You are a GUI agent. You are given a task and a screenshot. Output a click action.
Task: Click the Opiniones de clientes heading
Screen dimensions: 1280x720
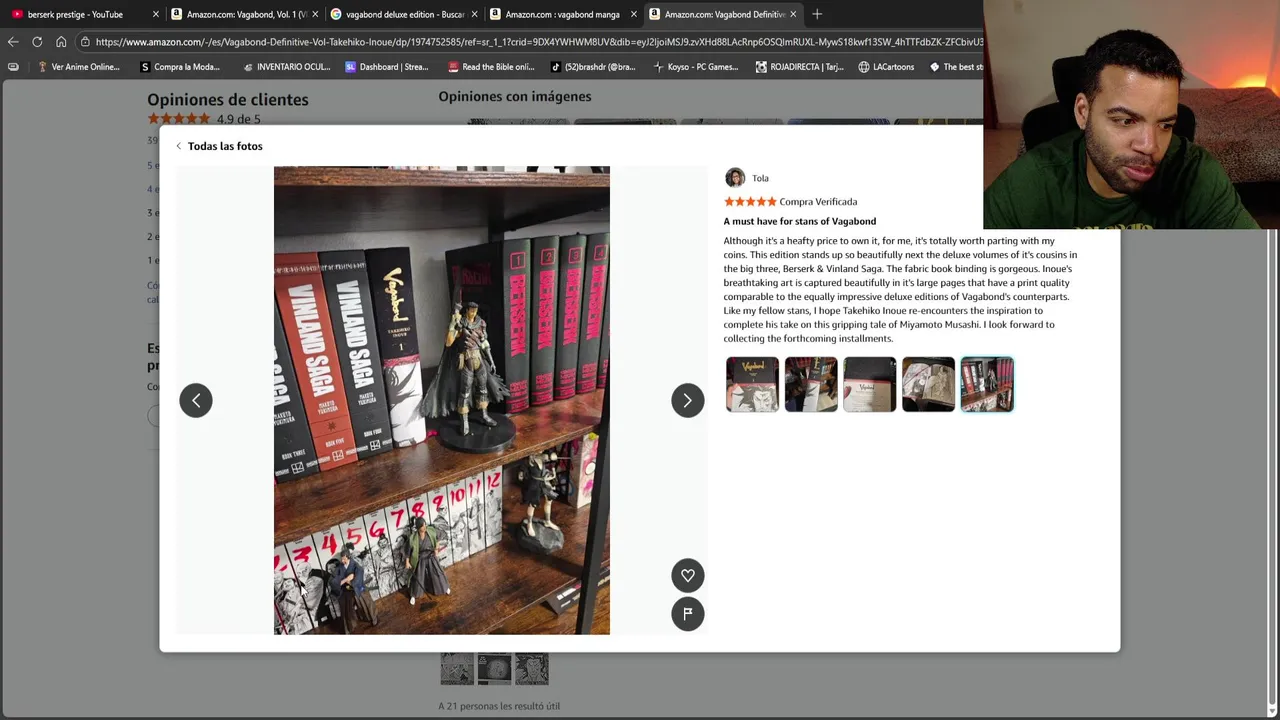pyautogui.click(x=228, y=100)
